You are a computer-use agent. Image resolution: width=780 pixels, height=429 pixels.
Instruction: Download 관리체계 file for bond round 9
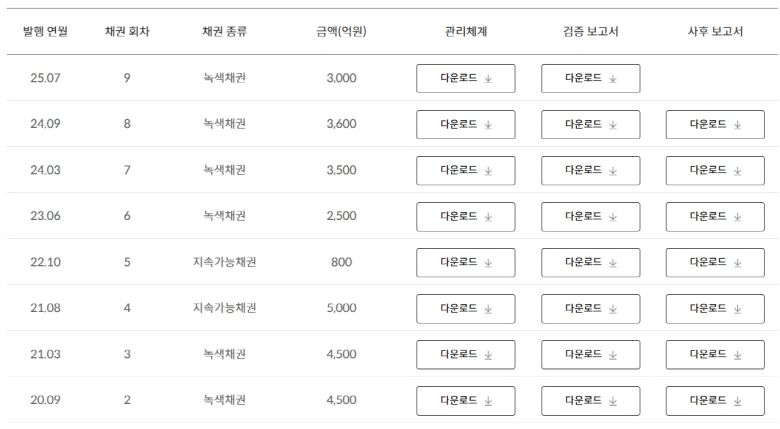point(465,78)
